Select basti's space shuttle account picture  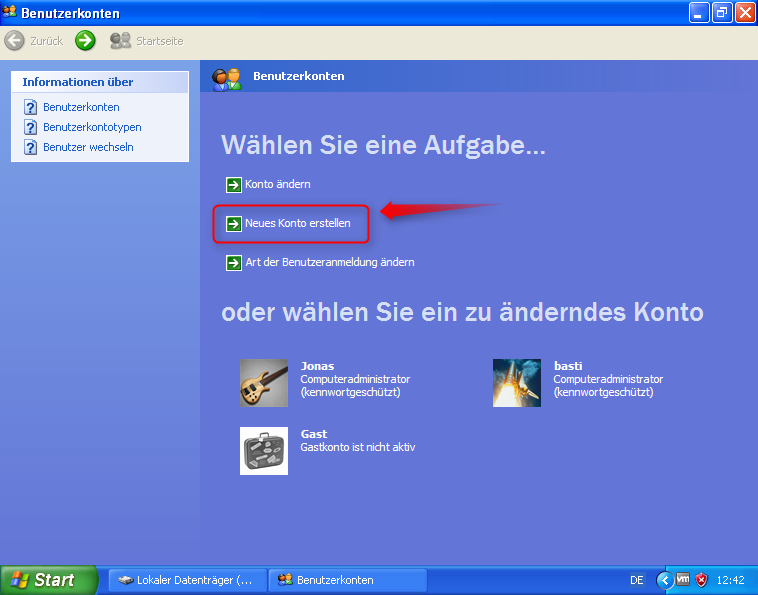[517, 383]
